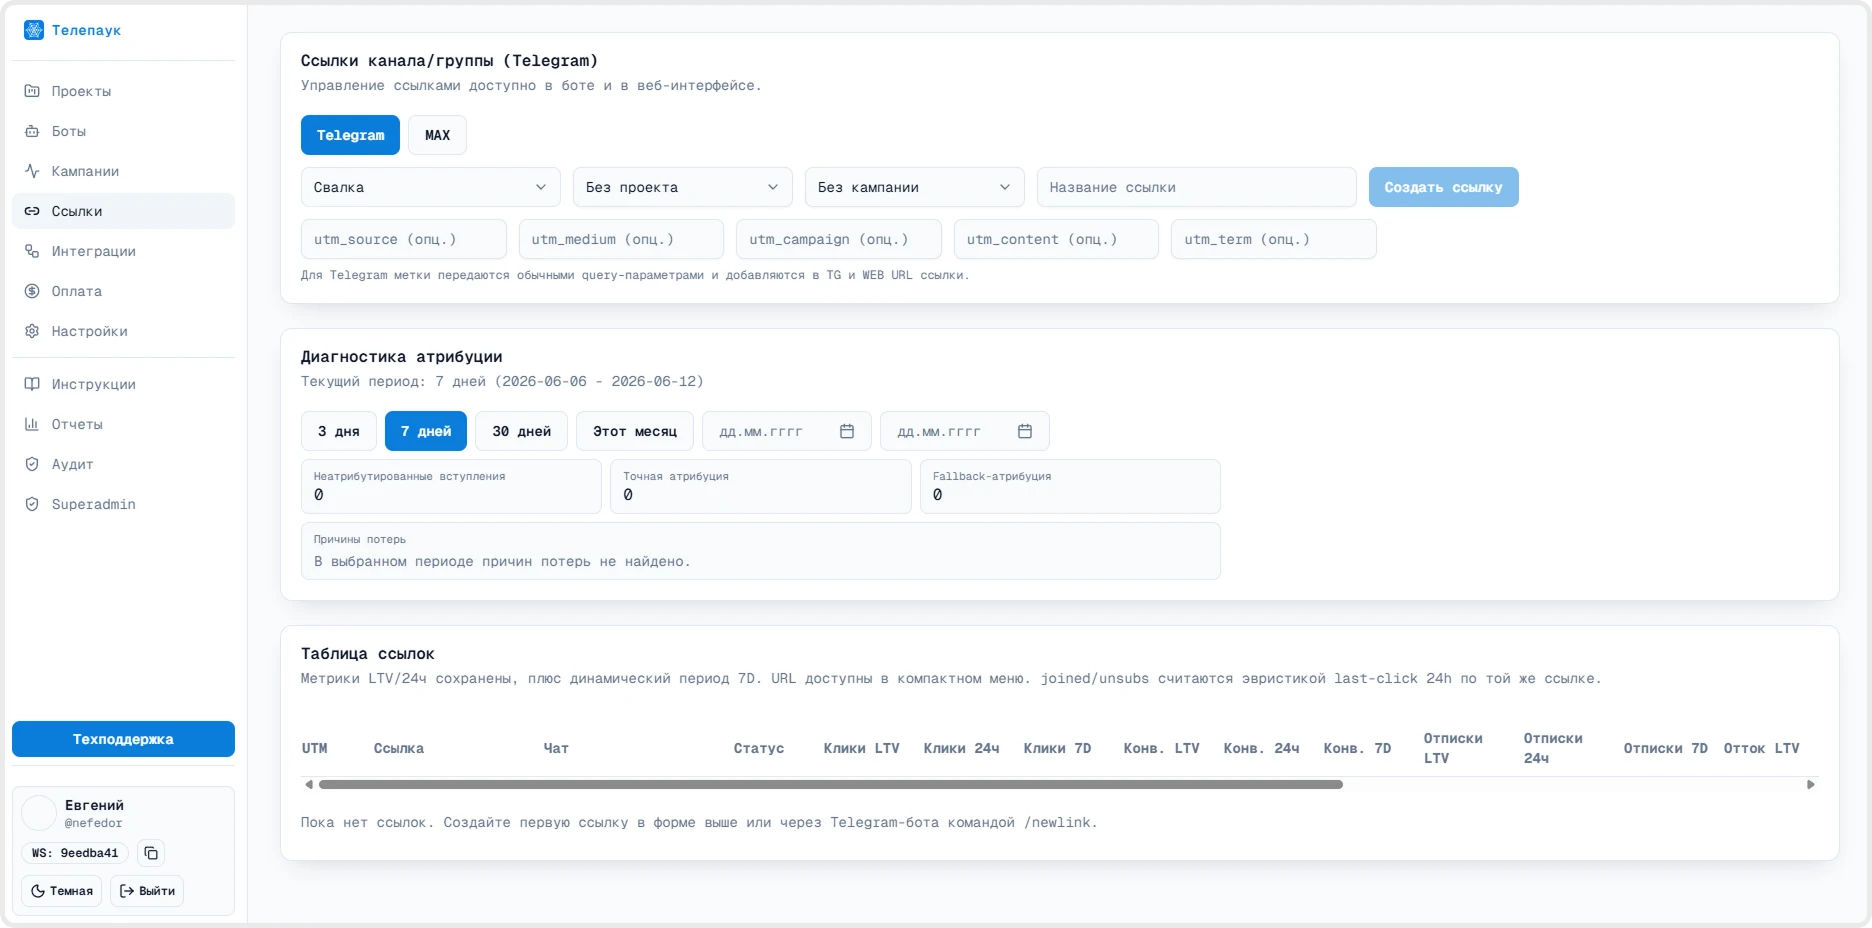Click the Ссылки chain-link icon

click(32, 211)
